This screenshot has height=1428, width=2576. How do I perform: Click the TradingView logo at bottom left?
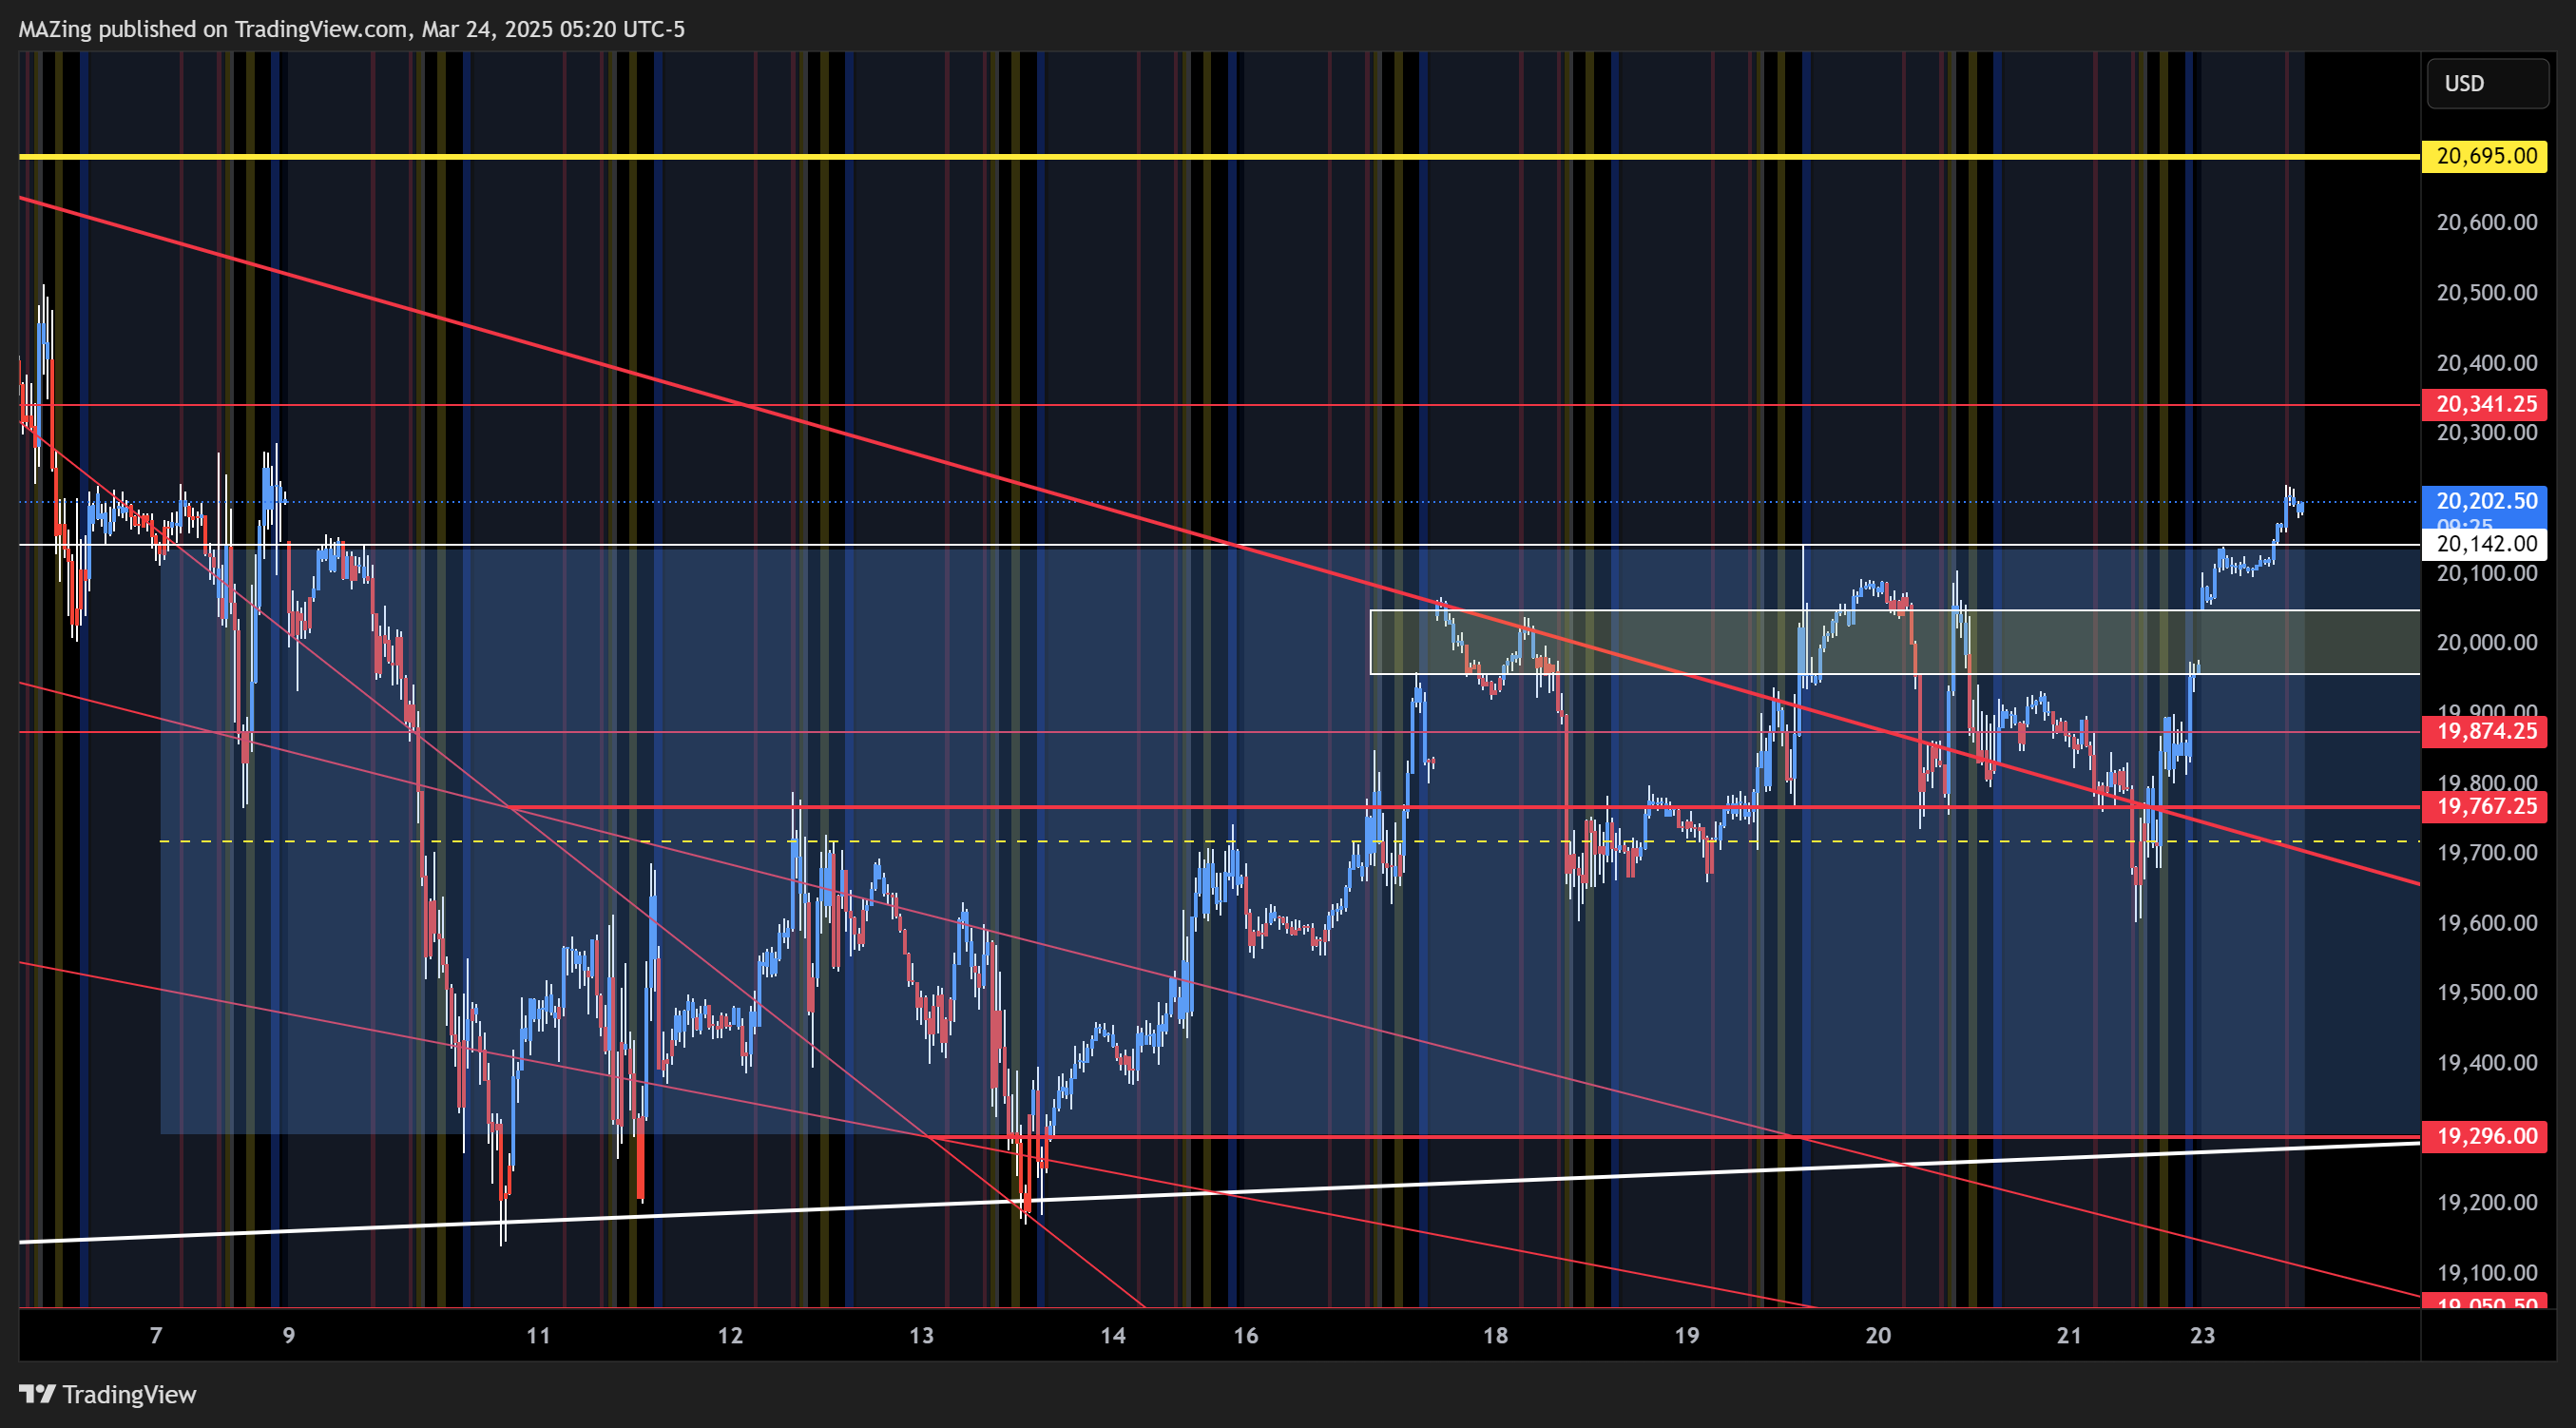pos(108,1394)
